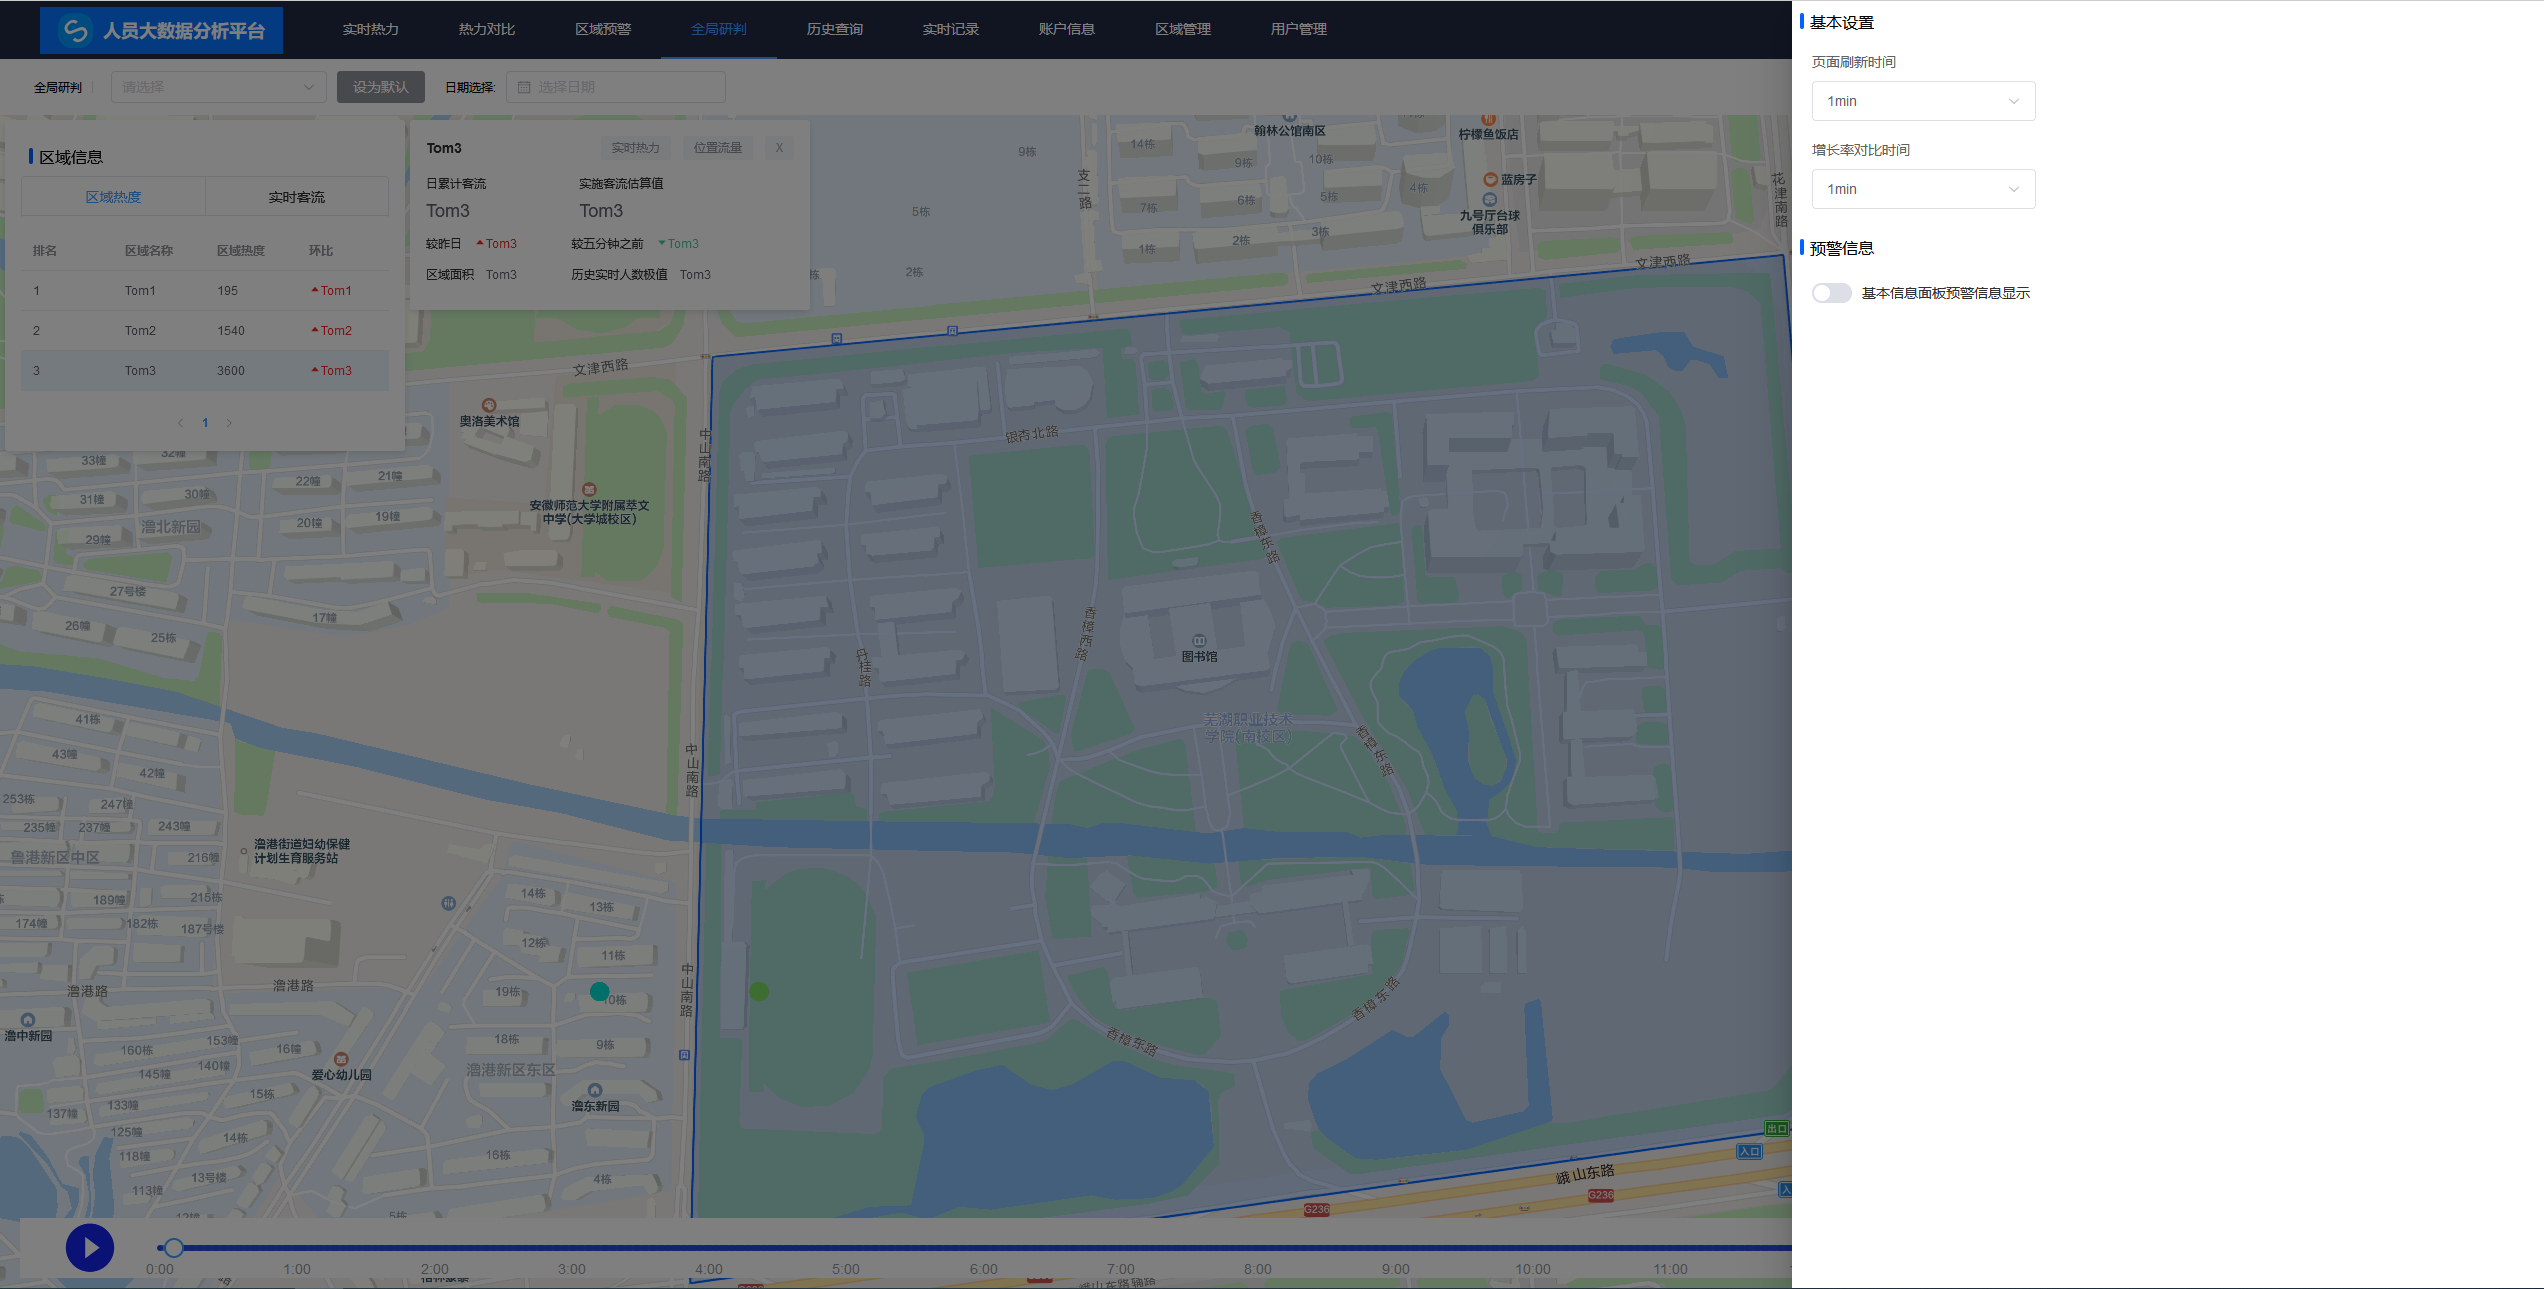
Task: Click the 入口 sign on the map
Action: tap(1749, 1152)
